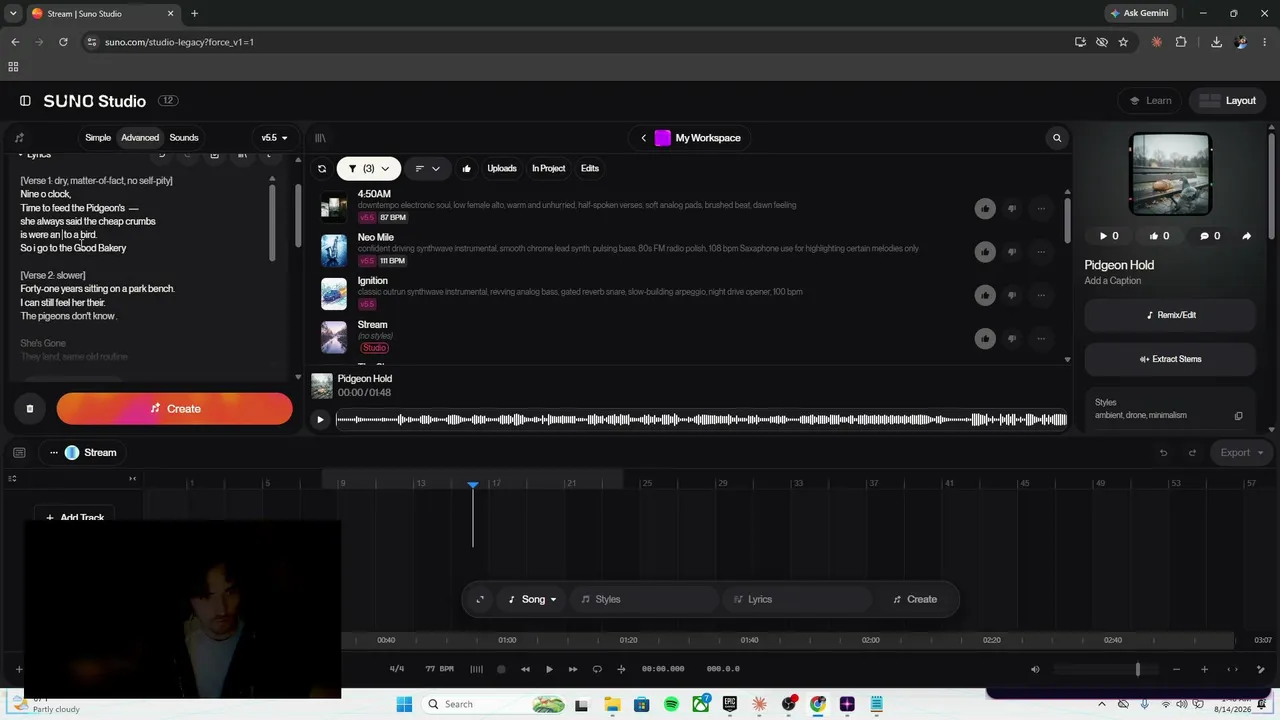Like the 4:50AM song

(x=985, y=208)
